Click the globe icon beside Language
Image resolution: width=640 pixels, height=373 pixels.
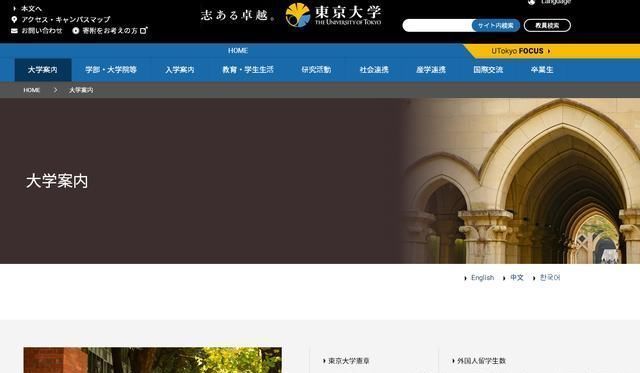(x=531, y=2)
